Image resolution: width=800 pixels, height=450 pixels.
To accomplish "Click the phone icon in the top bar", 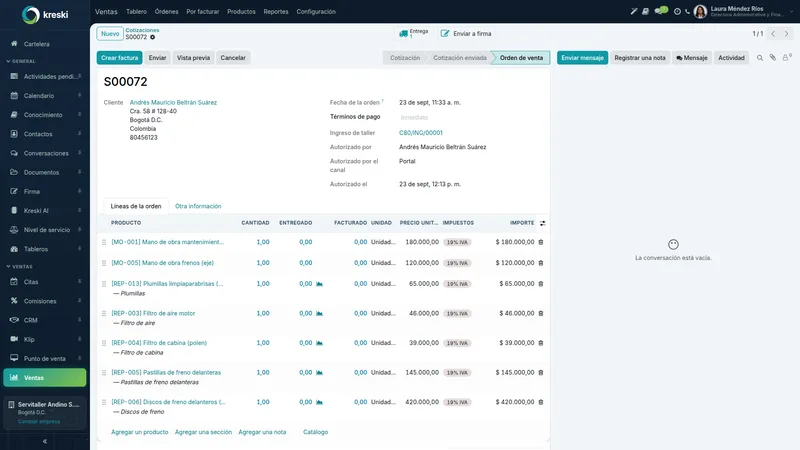I will pyautogui.click(x=687, y=11).
